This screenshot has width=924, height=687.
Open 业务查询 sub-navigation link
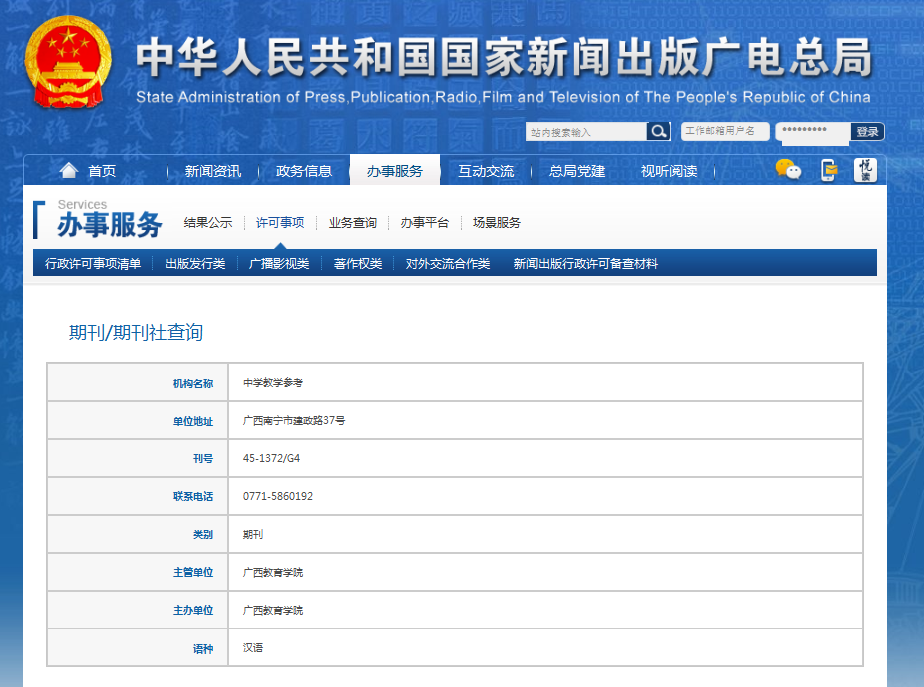click(352, 222)
